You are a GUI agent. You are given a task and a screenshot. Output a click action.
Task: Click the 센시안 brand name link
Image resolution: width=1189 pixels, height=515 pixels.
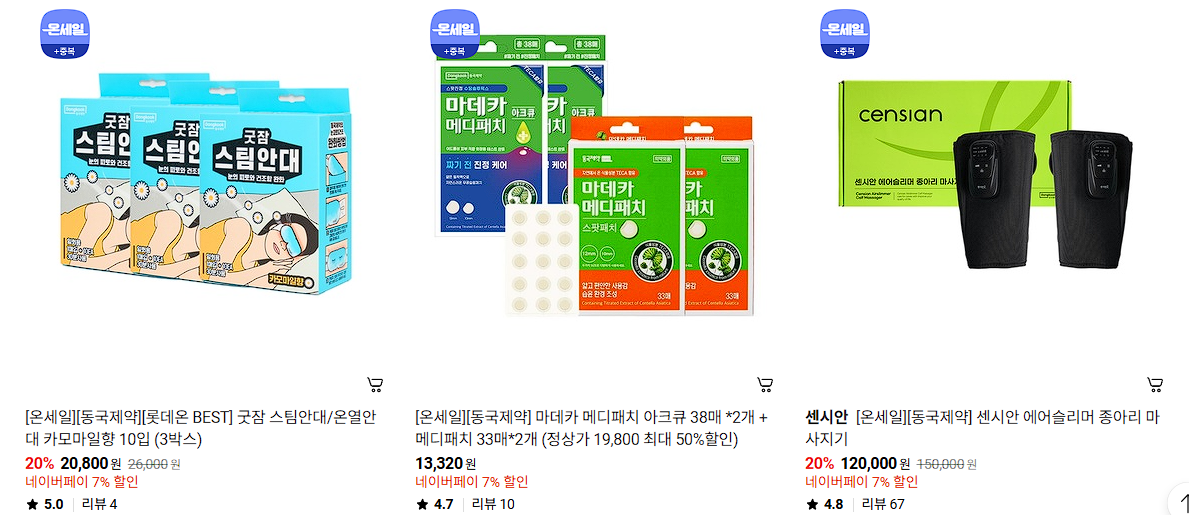[x=826, y=418]
